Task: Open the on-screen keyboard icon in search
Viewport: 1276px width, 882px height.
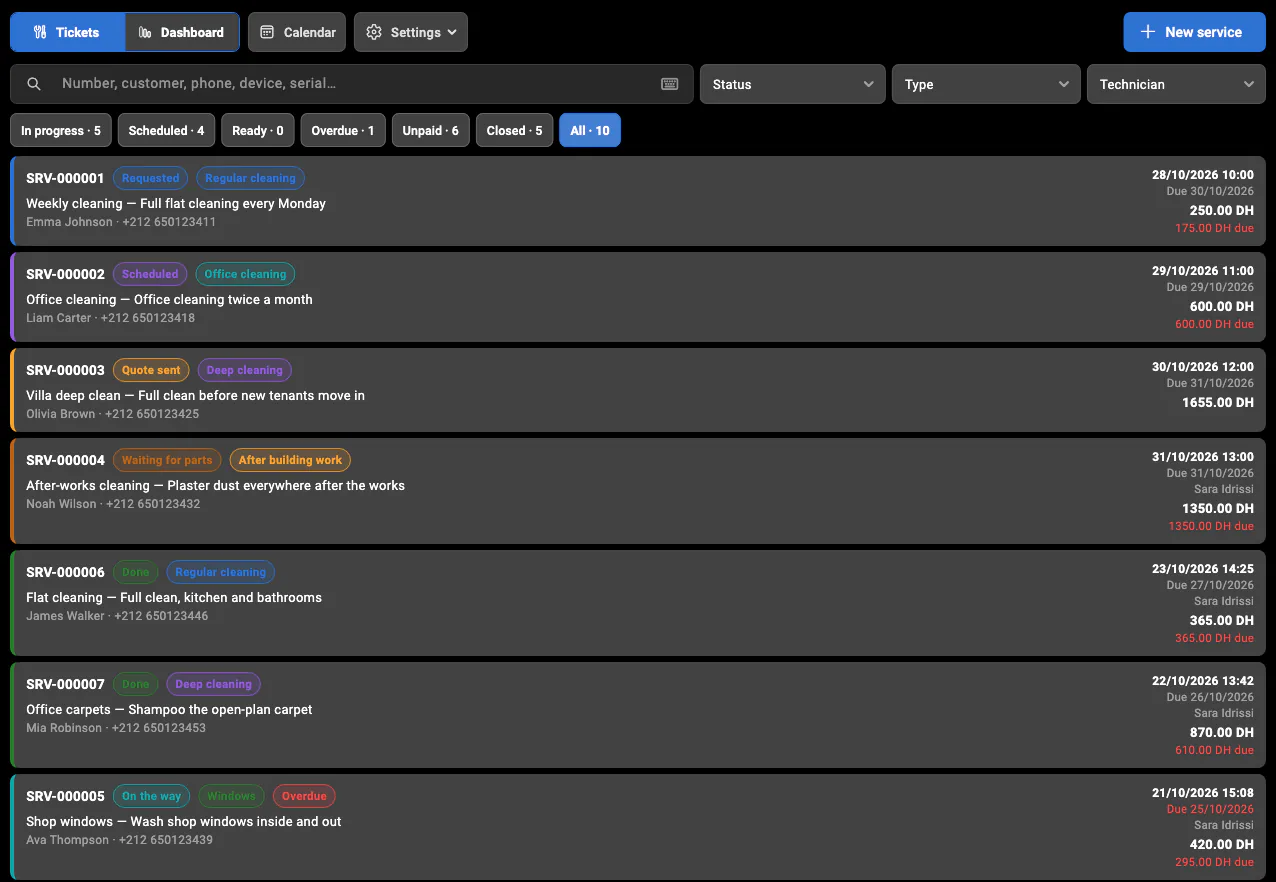Action: coord(670,84)
